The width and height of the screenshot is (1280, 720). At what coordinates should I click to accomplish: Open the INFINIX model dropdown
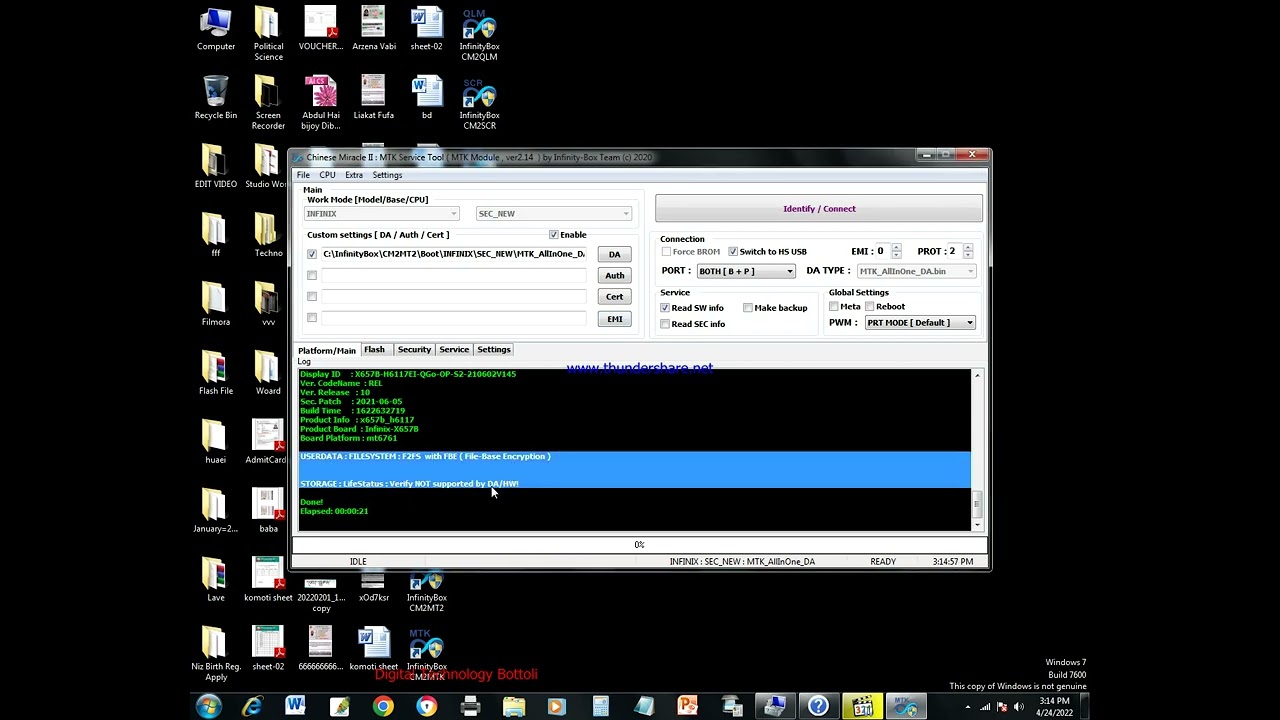point(381,214)
